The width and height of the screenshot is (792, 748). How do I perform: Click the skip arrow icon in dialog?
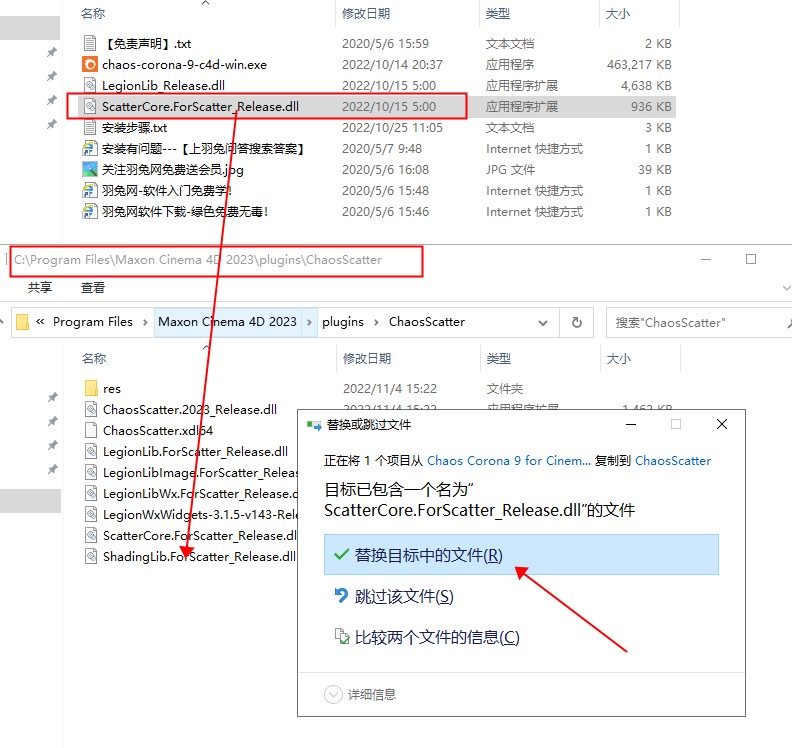click(x=341, y=596)
